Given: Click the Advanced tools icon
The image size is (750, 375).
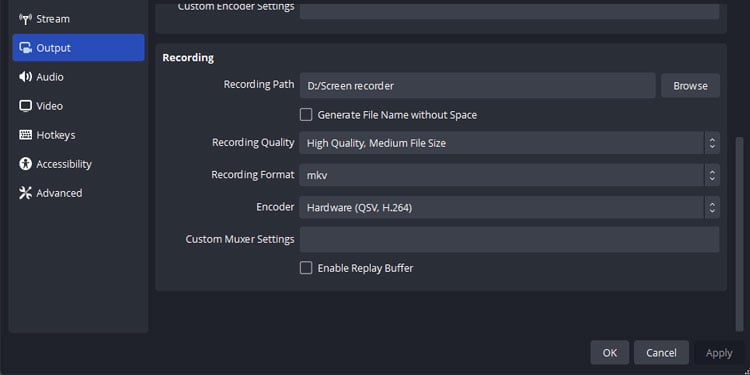Looking at the screenshot, I should click(x=25, y=193).
